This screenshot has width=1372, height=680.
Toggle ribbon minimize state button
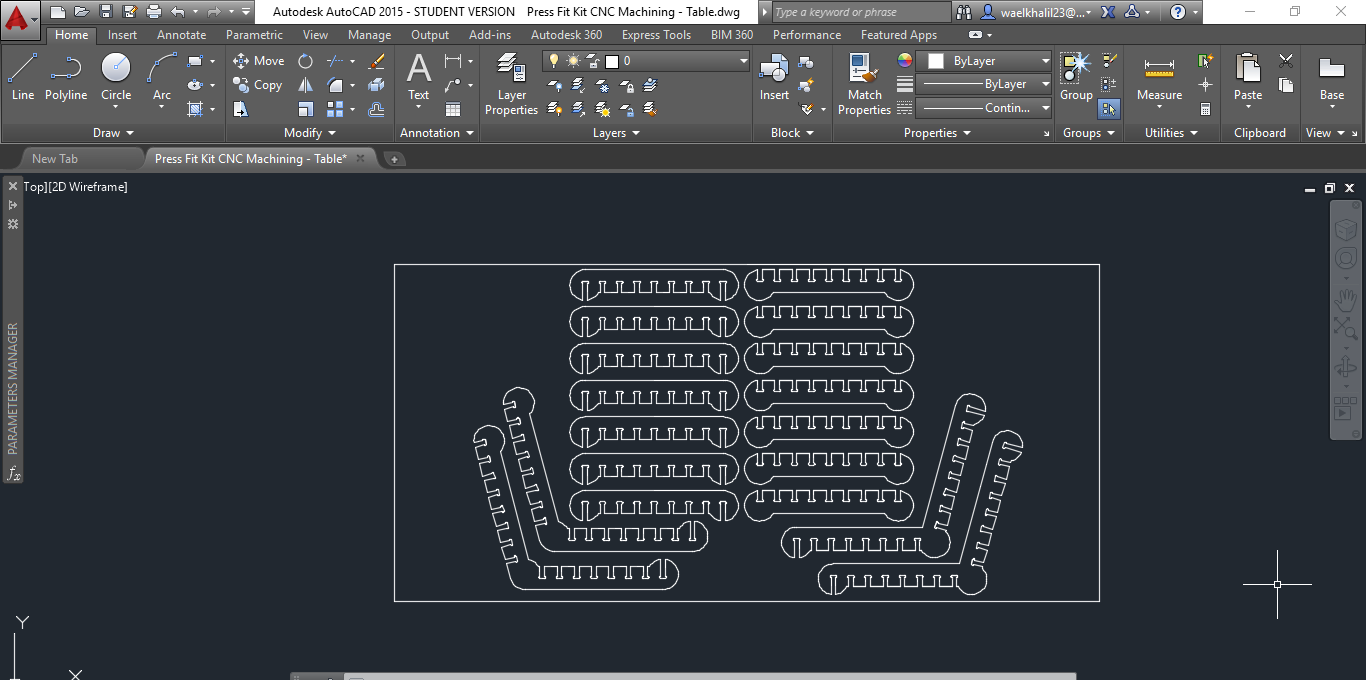975,35
